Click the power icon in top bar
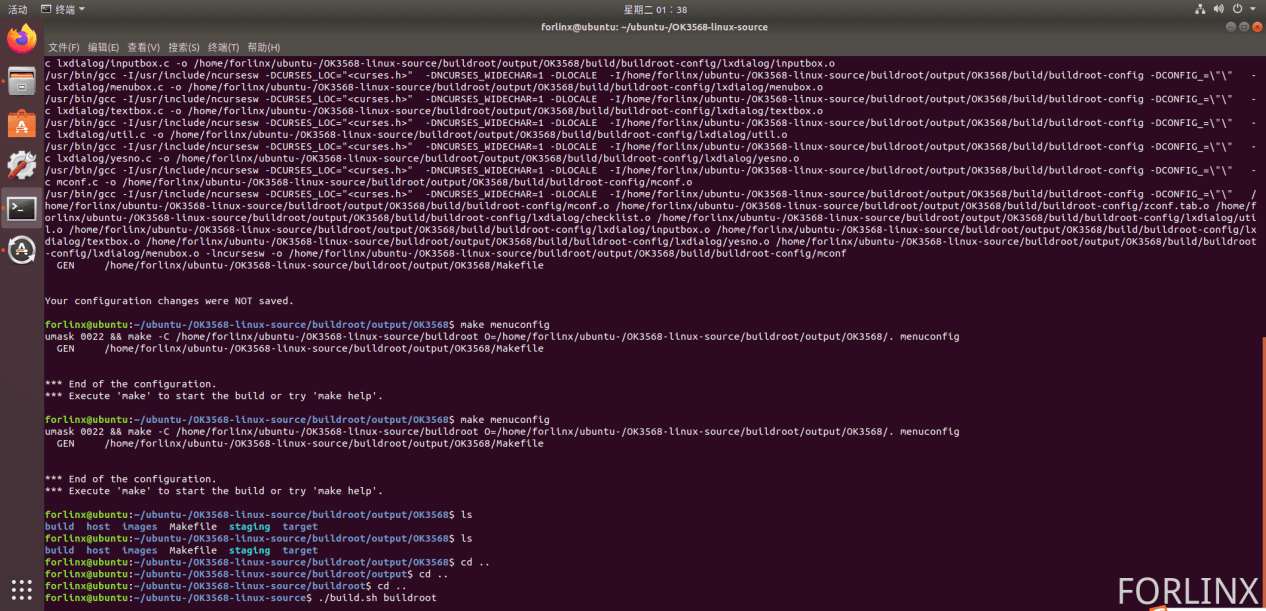This screenshot has height=611, width=1266. pyautogui.click(x=1239, y=9)
